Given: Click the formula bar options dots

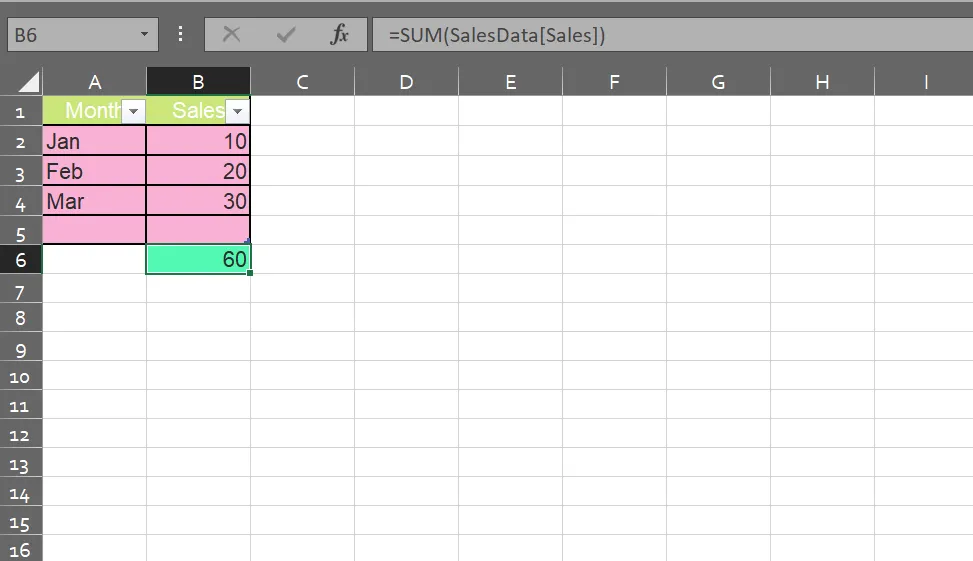Looking at the screenshot, I should click(x=181, y=34).
